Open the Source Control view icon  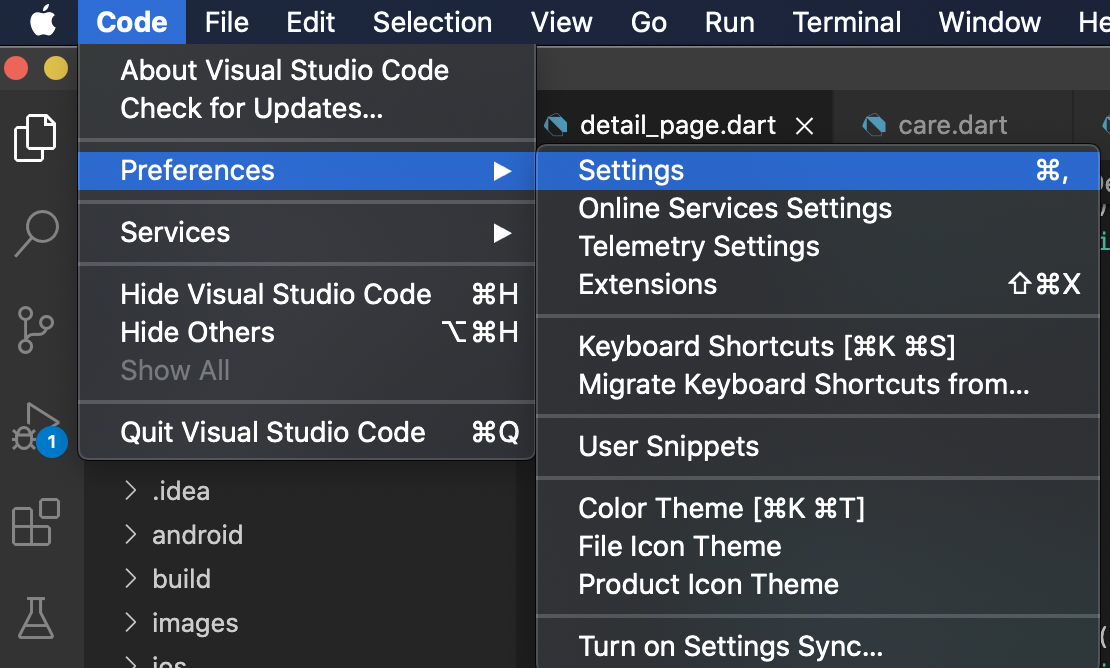pos(35,330)
